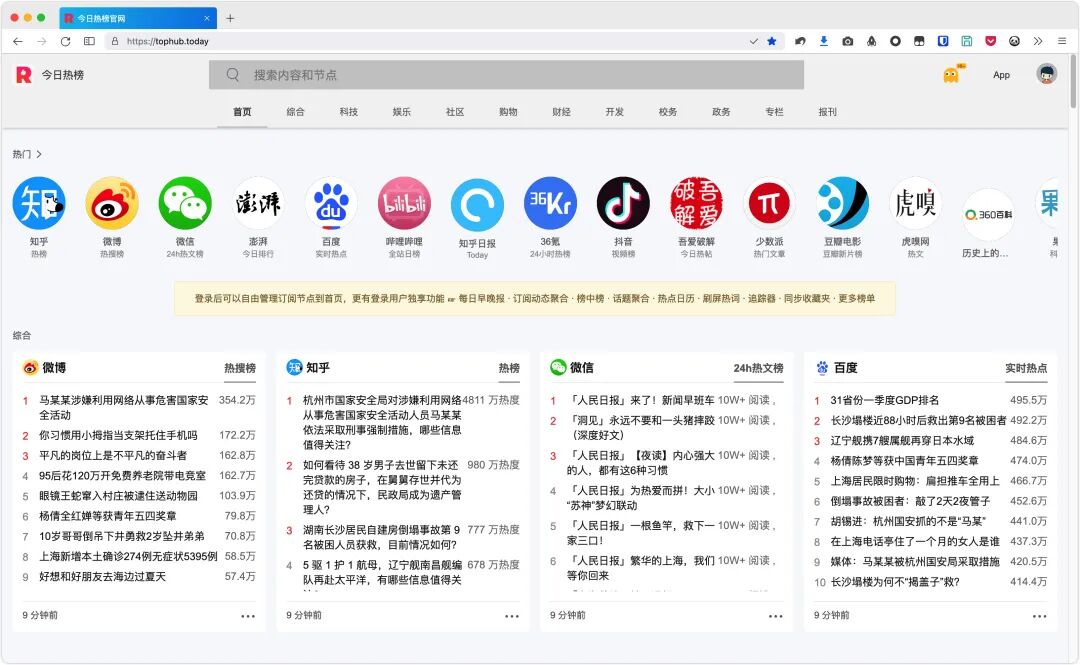
Task: Switch to the 娱乐 tab
Action: [402, 112]
